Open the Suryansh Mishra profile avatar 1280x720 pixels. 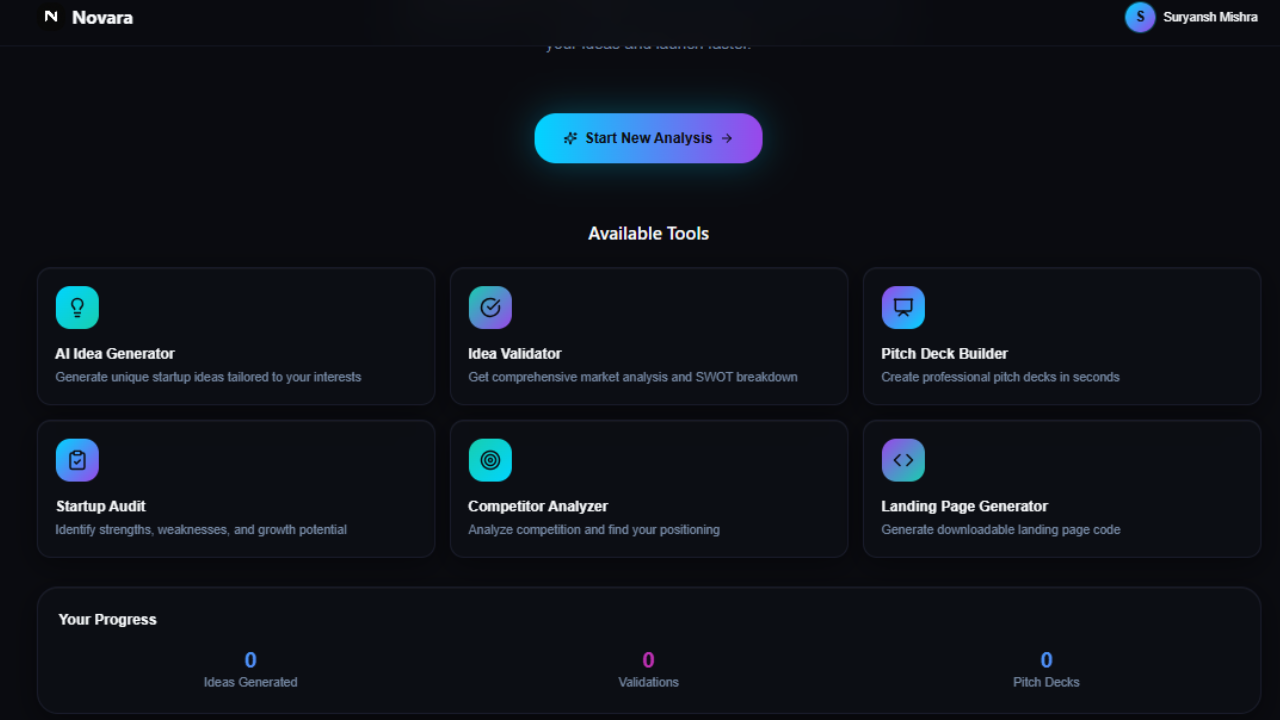1139,17
